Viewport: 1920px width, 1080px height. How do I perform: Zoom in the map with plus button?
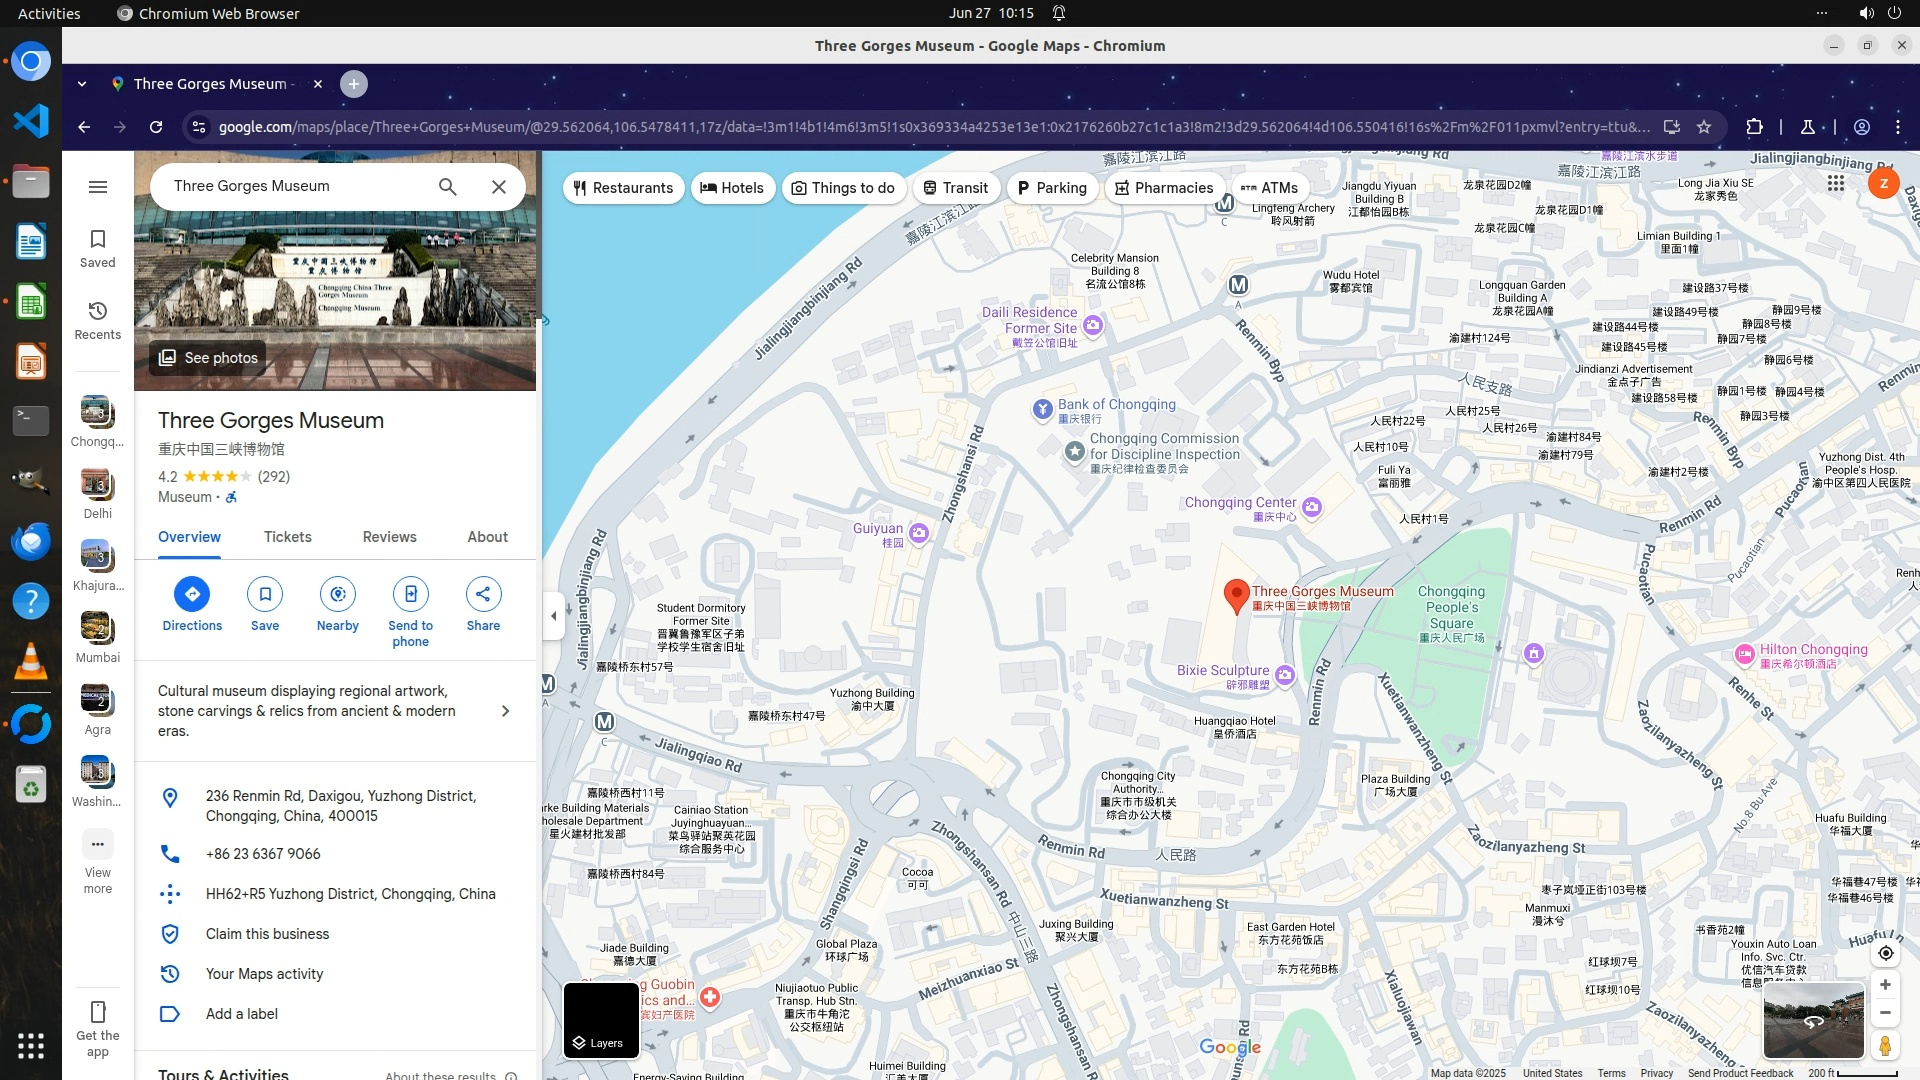pyautogui.click(x=1885, y=985)
